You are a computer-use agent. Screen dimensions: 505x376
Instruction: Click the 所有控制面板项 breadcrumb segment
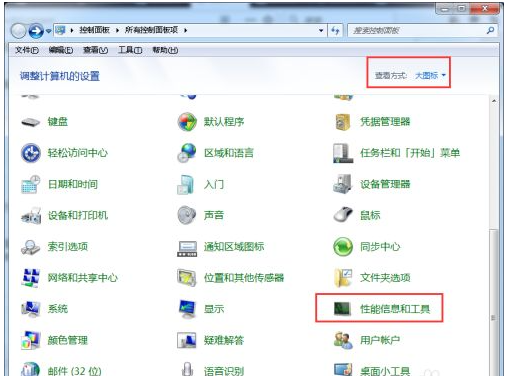(x=151, y=30)
